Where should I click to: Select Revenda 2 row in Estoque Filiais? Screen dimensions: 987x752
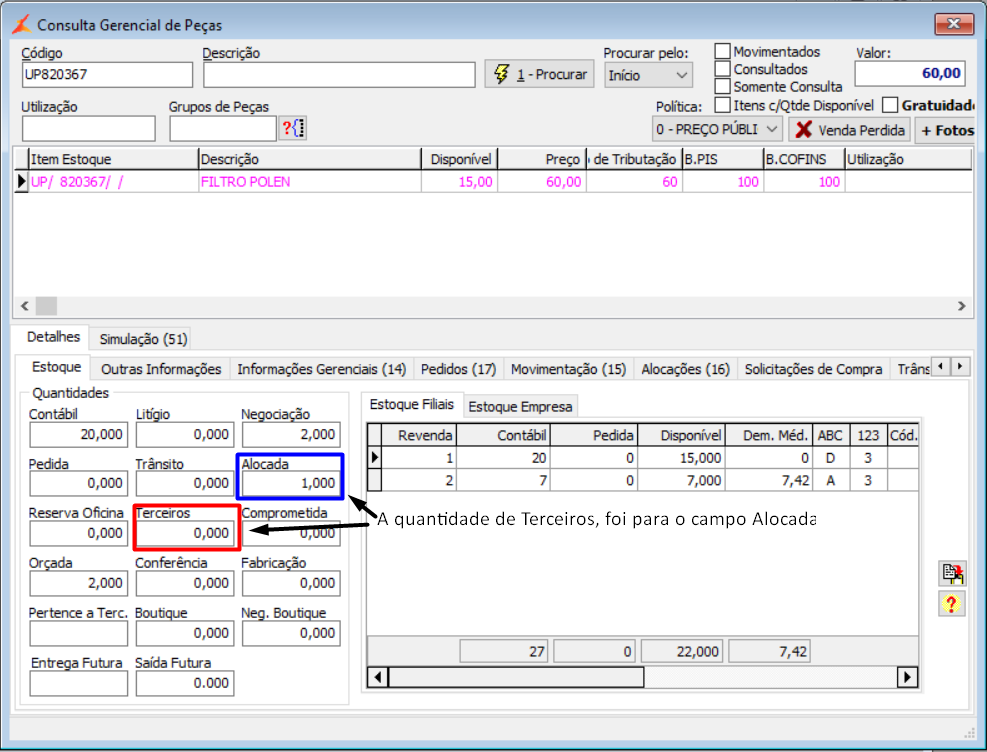[x=642, y=480]
